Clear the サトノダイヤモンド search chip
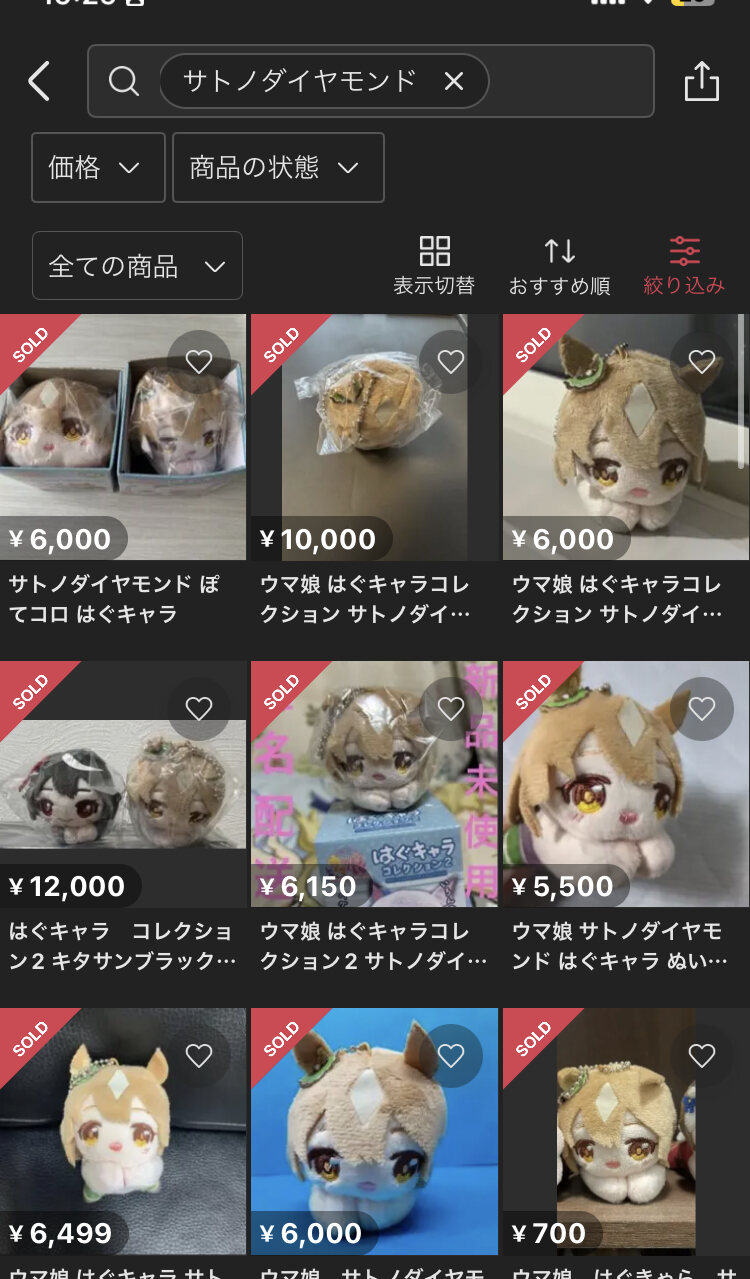The height and width of the screenshot is (1279, 750). (x=454, y=81)
